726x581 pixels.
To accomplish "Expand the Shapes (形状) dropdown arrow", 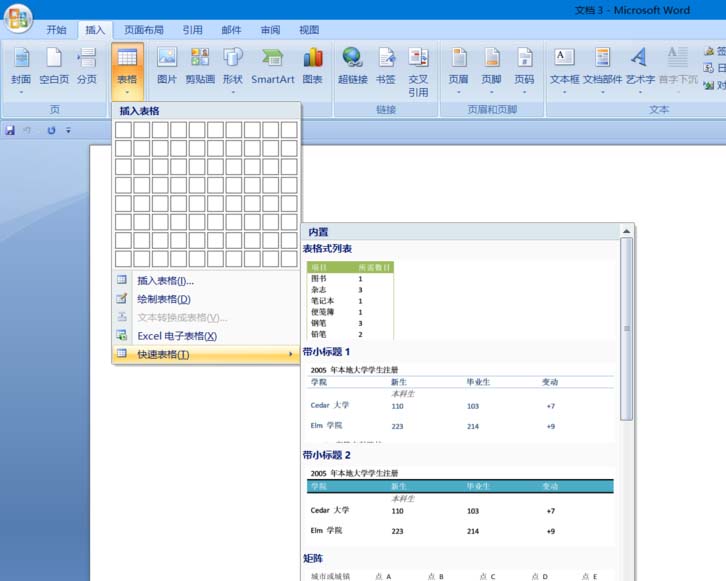I will tap(233, 93).
